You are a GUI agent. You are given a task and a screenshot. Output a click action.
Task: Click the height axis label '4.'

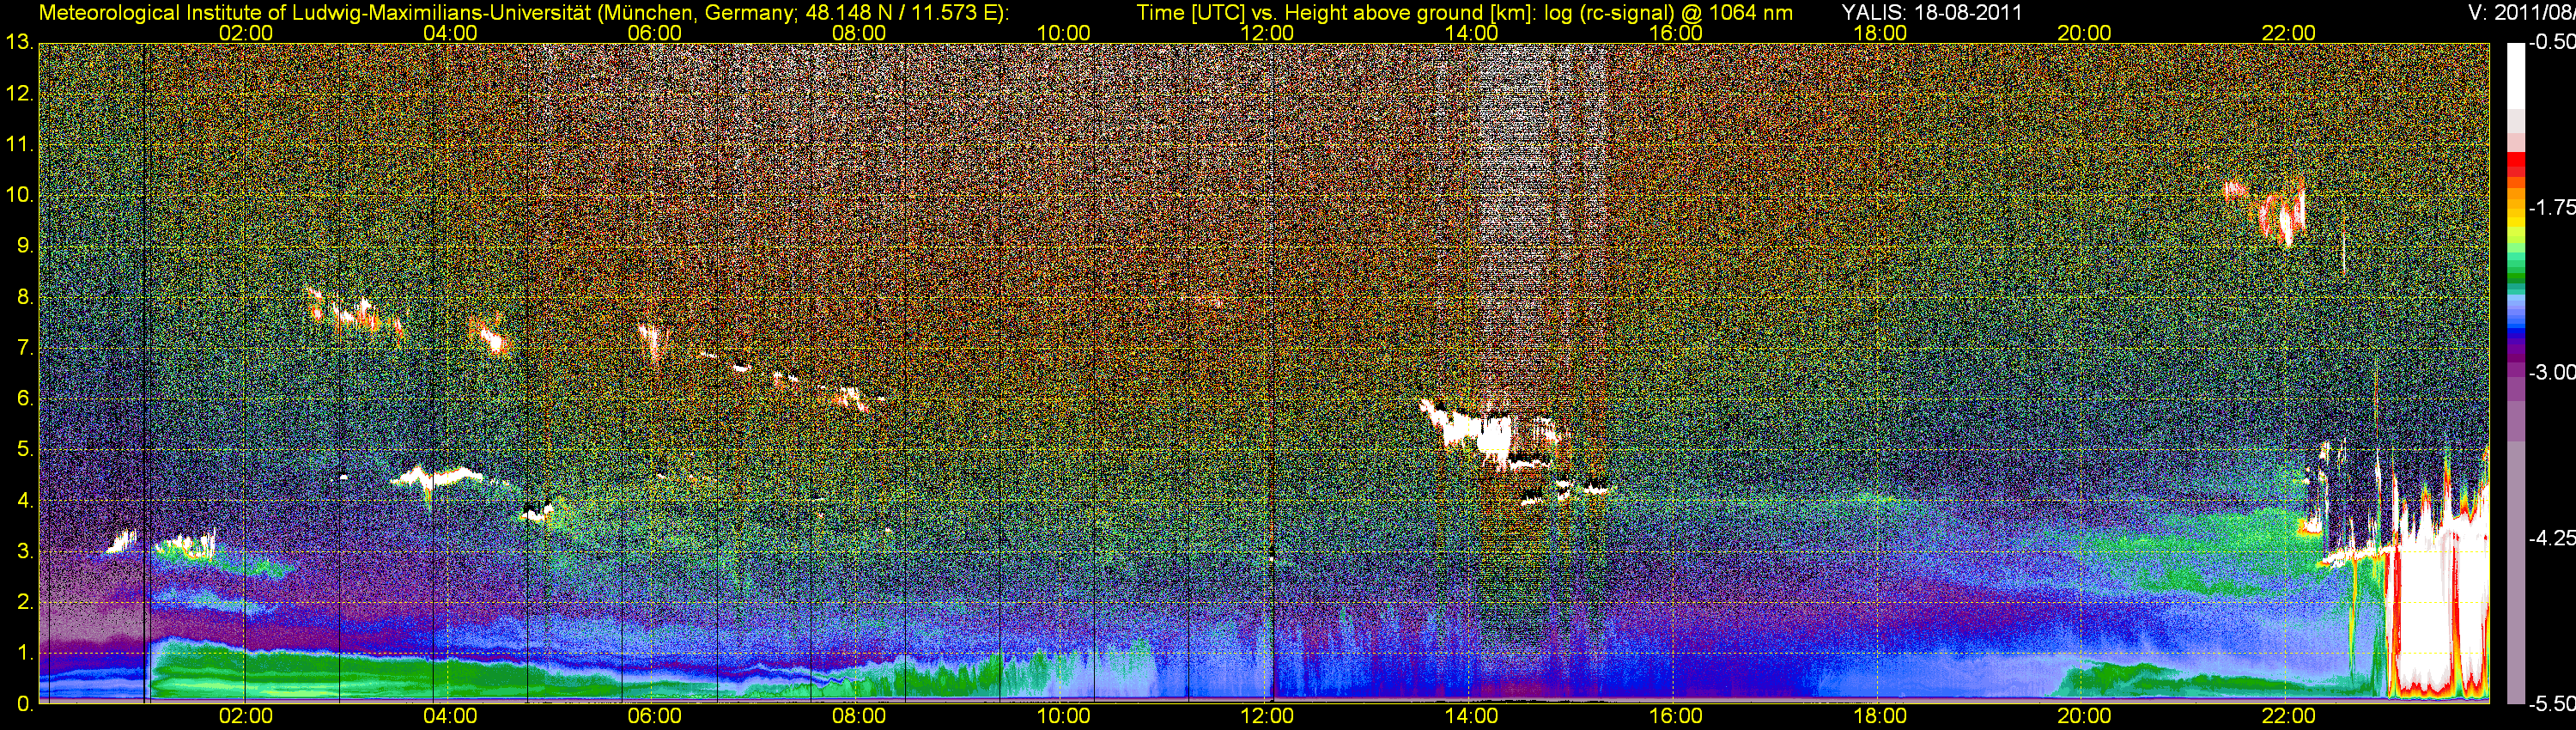click(x=24, y=501)
